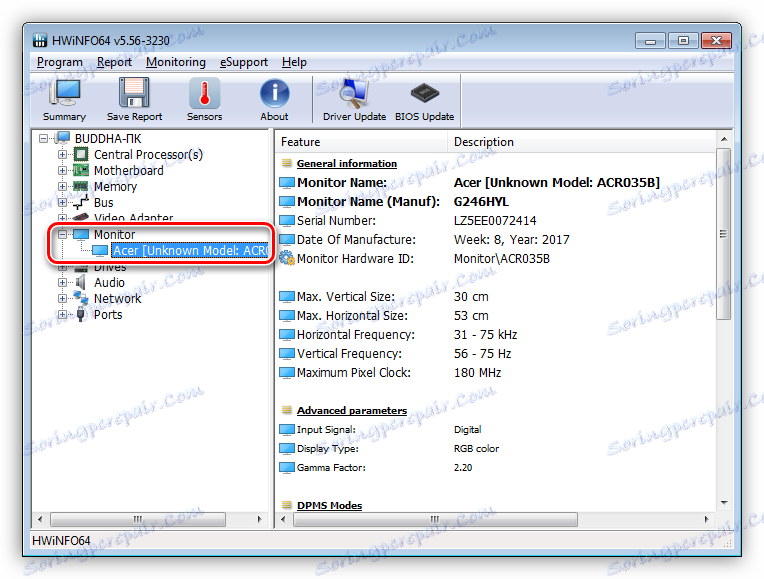Click the Feature column header
Screen dimensions: 764x579
pyautogui.click(x=362, y=142)
